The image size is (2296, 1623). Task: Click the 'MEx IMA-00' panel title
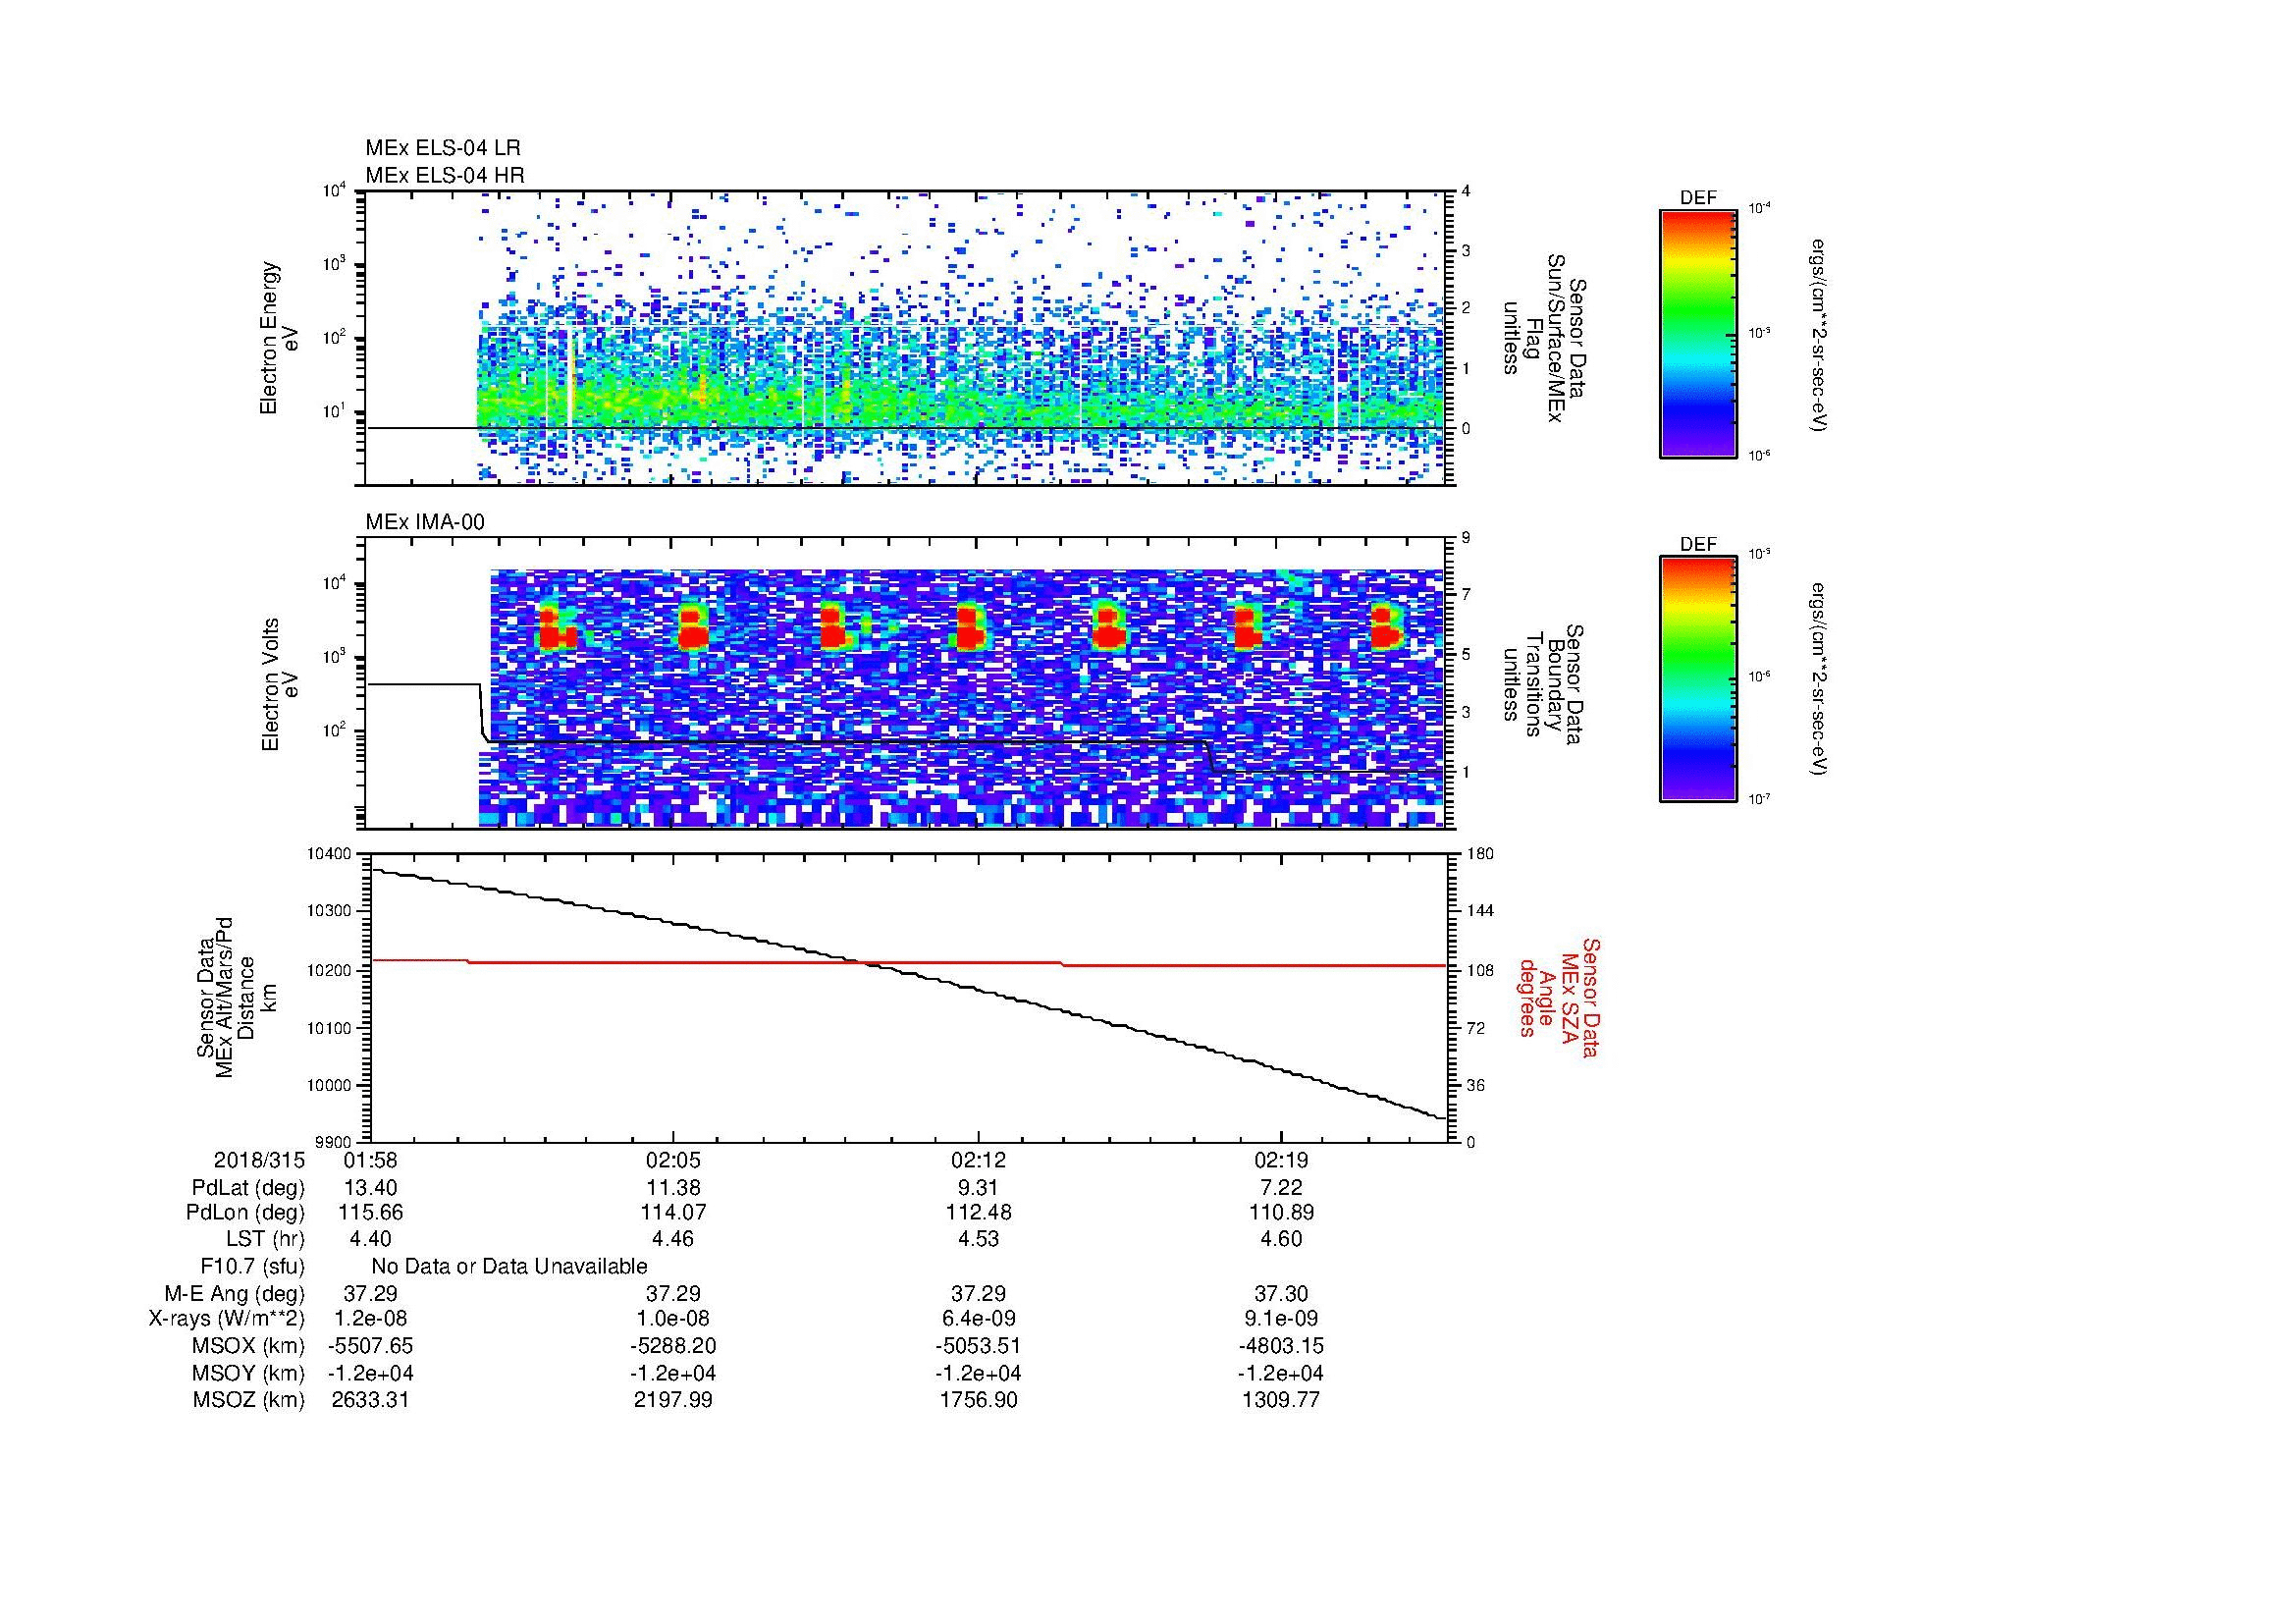[x=425, y=522]
